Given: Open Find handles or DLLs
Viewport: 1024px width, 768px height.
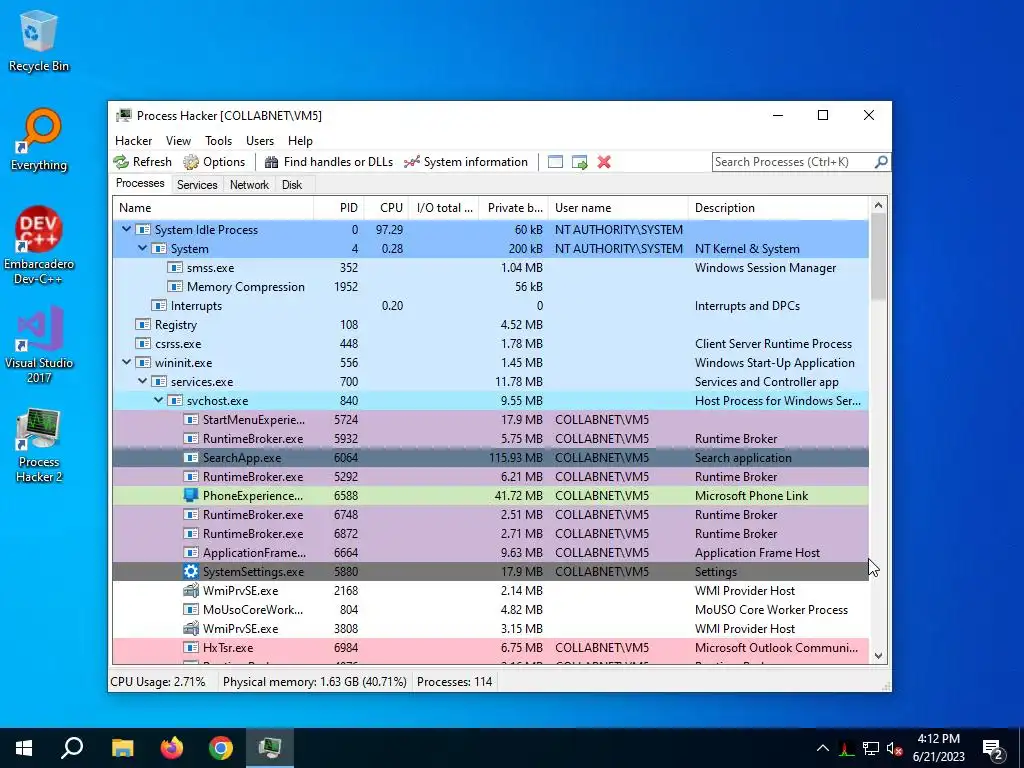Looking at the screenshot, I should click(x=329, y=162).
